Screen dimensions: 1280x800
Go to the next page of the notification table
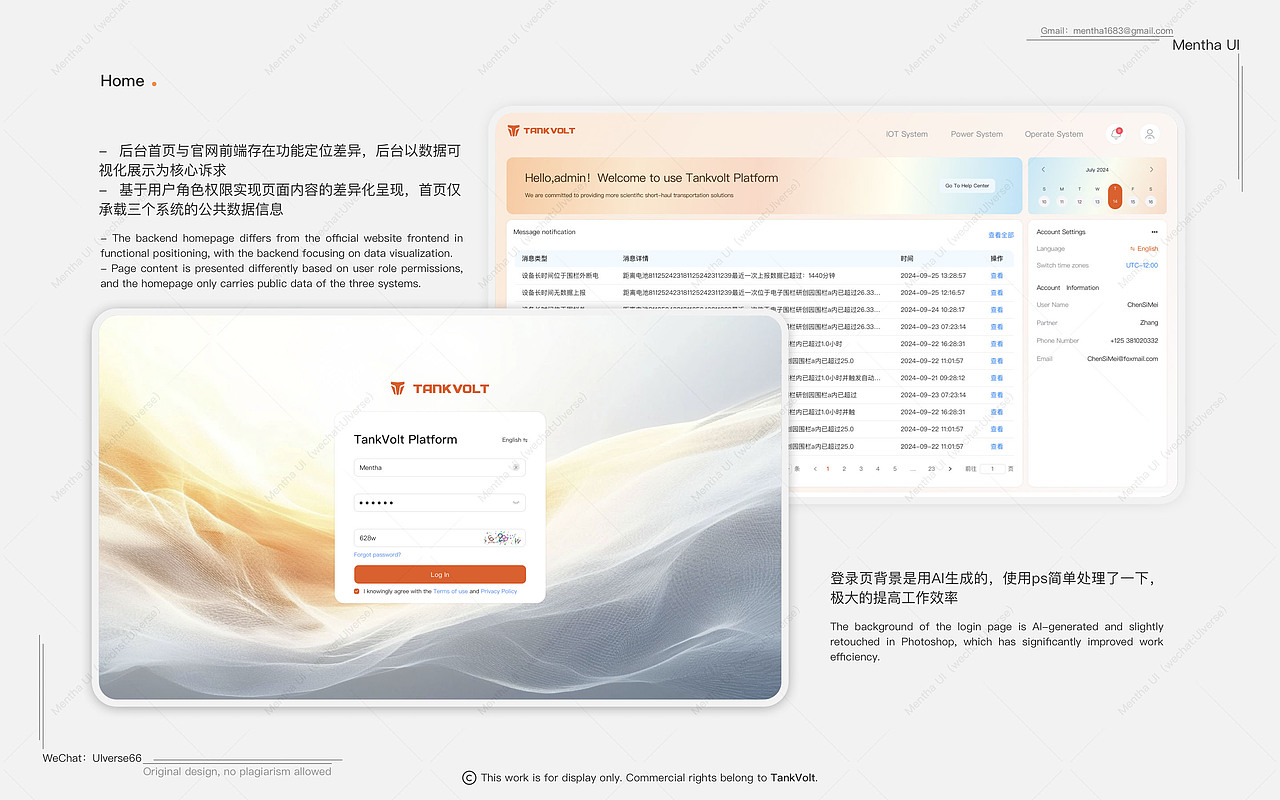point(950,468)
